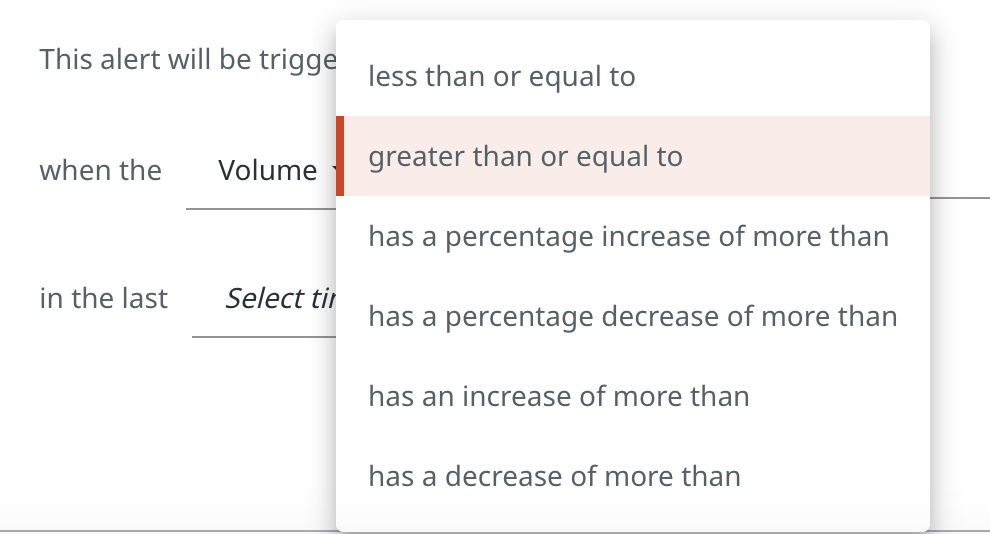
Task: Choose "has an increase of more than"
Action: (558, 397)
